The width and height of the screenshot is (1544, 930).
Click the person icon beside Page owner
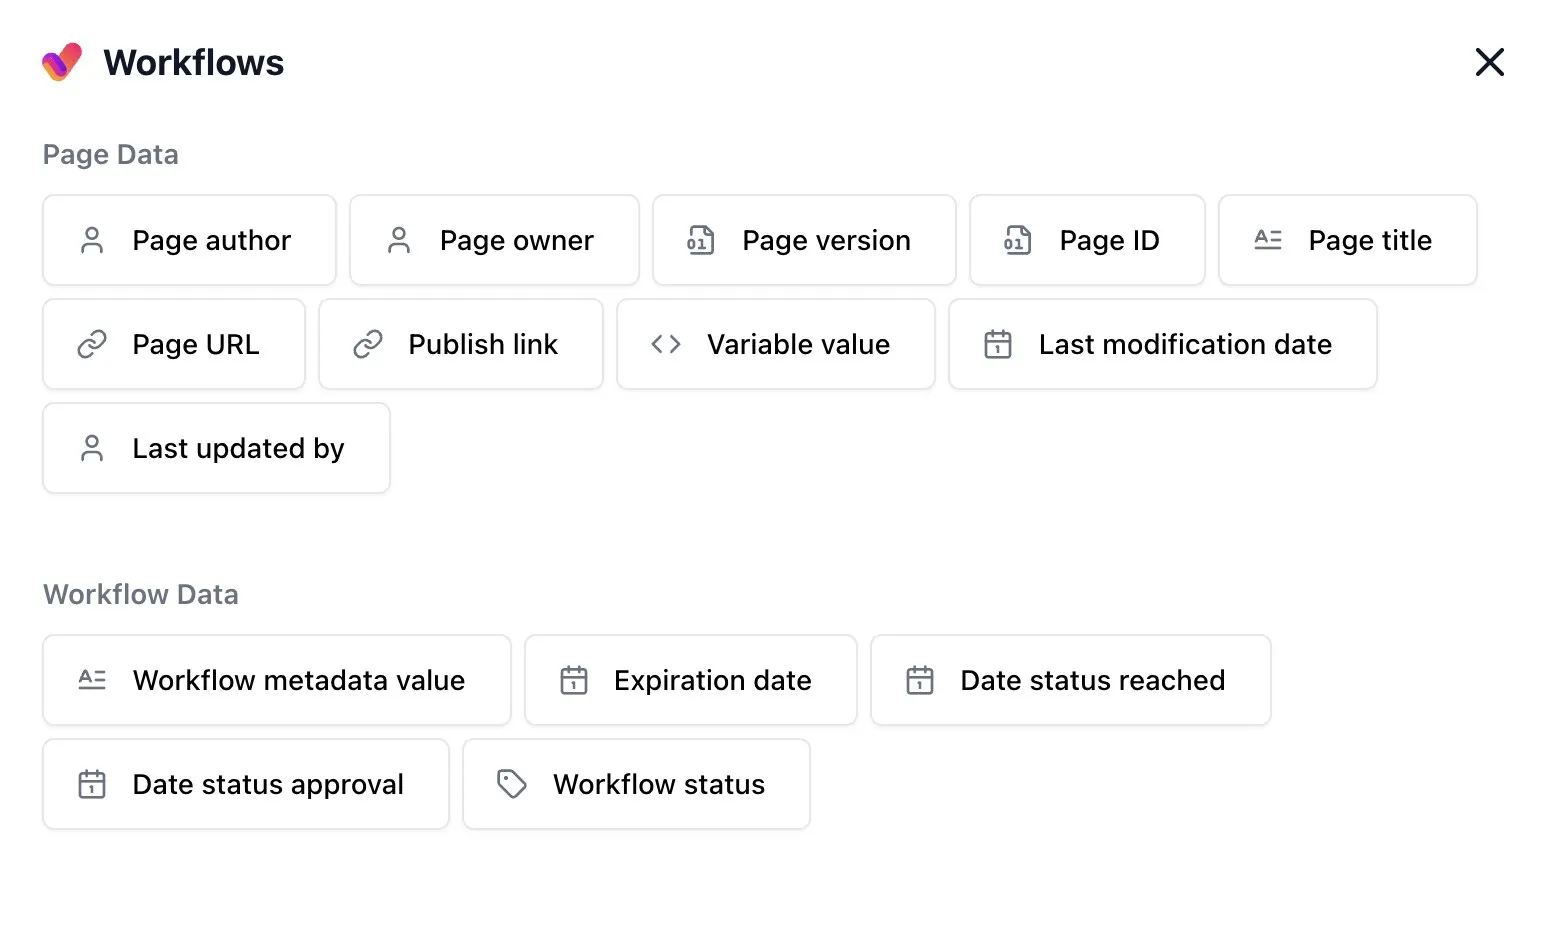(x=399, y=240)
